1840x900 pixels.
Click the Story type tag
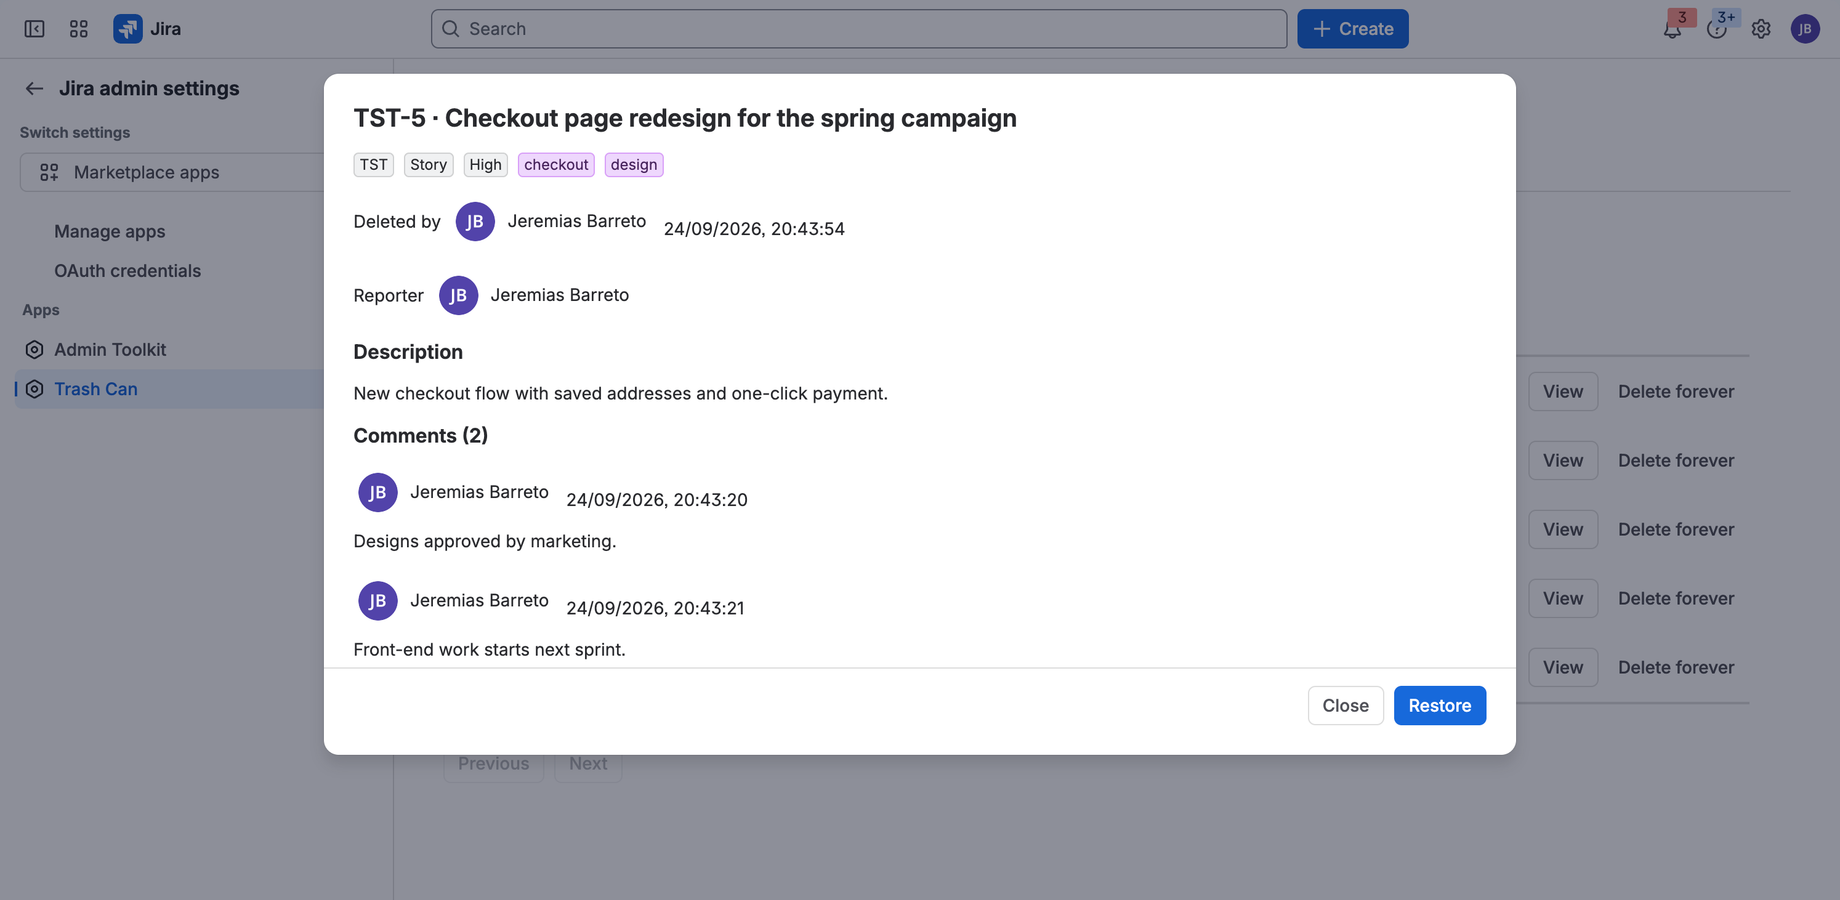pyautogui.click(x=428, y=165)
